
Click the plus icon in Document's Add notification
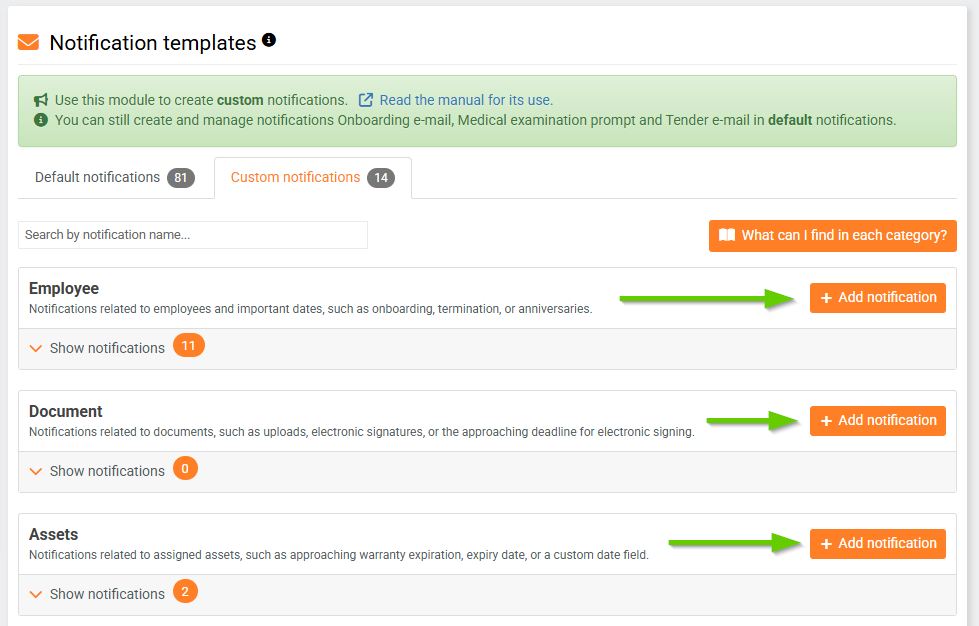826,421
